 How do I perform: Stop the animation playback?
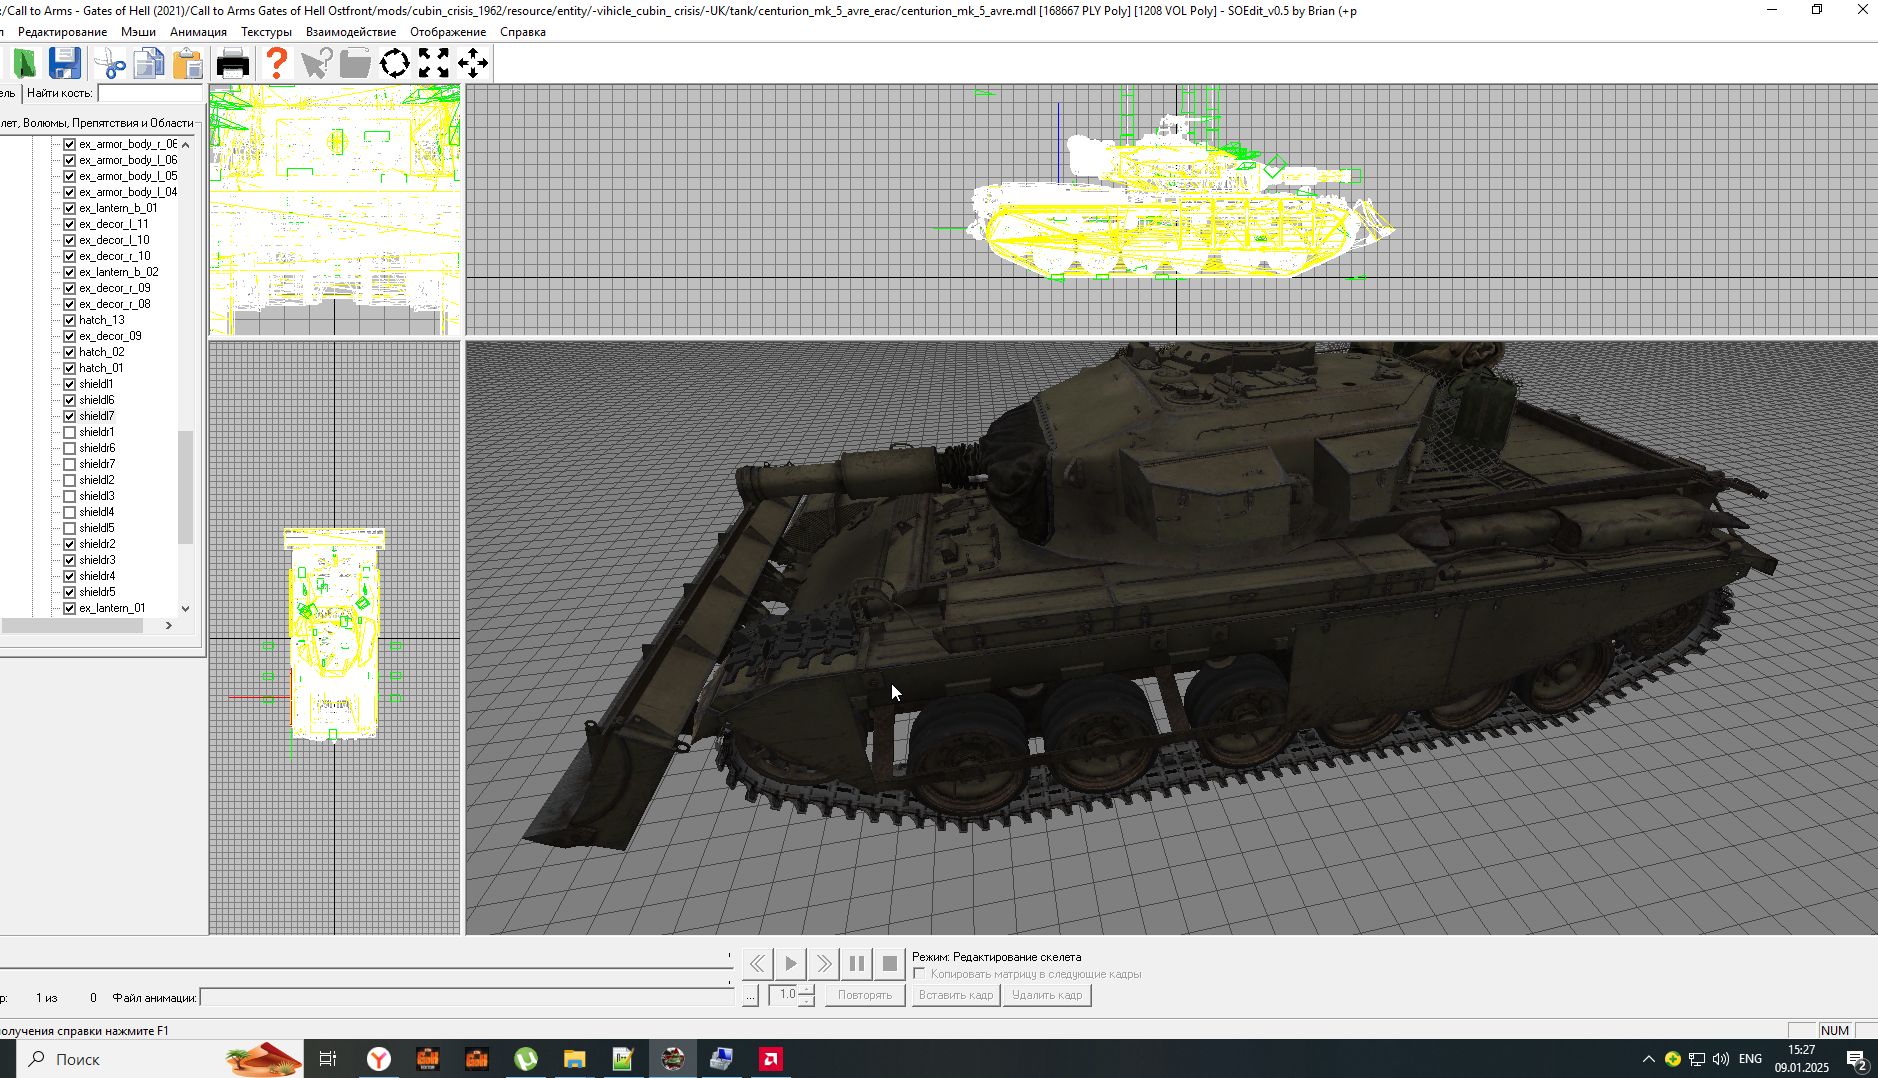pyautogui.click(x=890, y=964)
